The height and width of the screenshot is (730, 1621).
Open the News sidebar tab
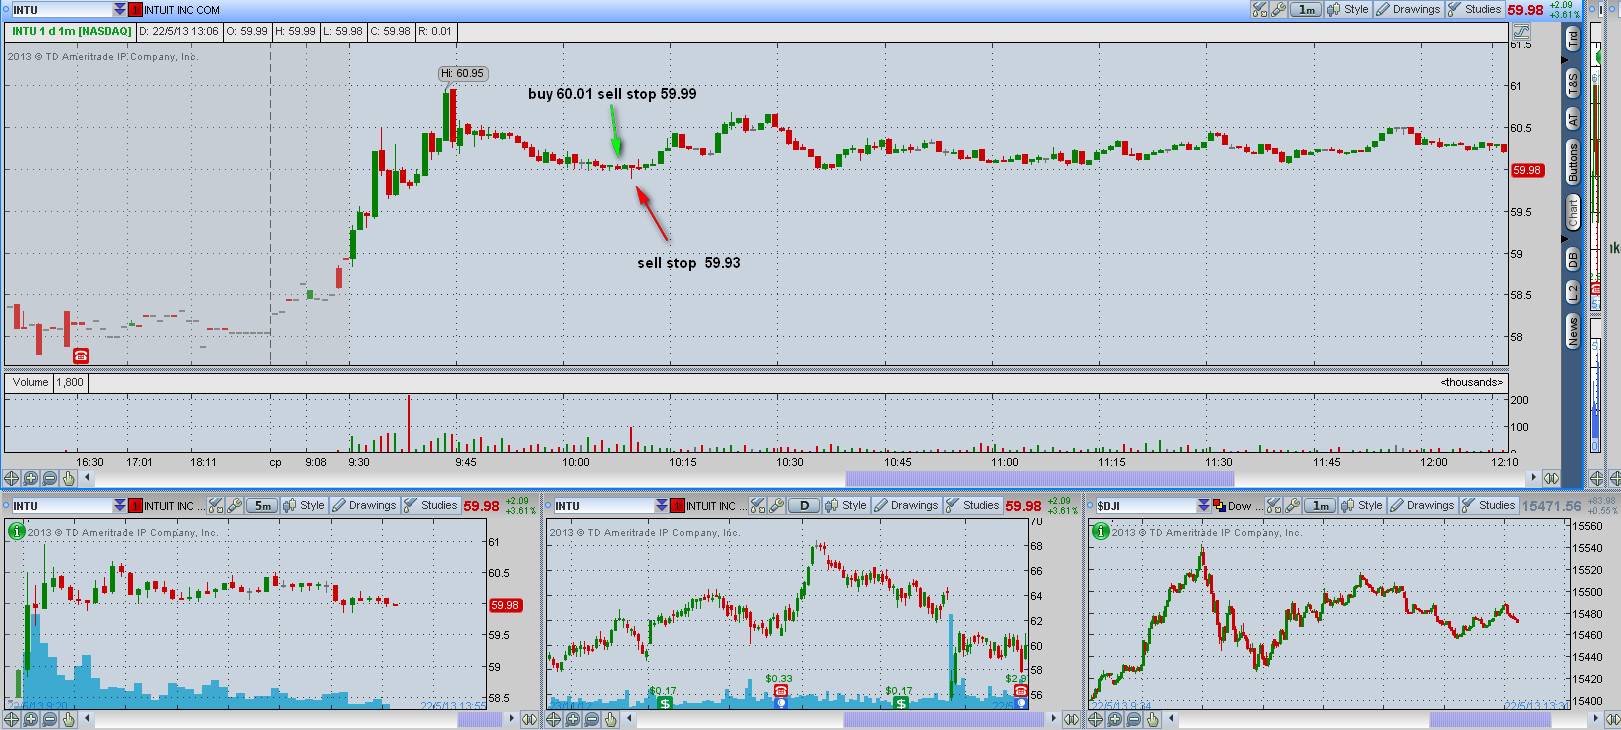[x=1573, y=330]
